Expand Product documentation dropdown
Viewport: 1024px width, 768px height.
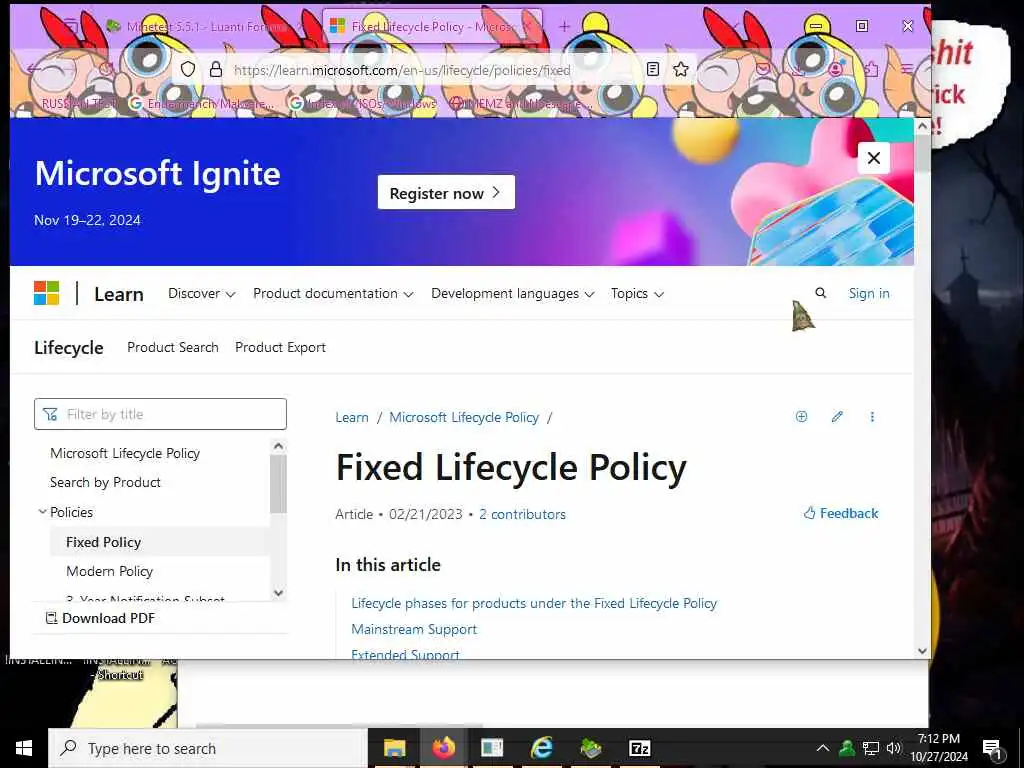(x=333, y=293)
